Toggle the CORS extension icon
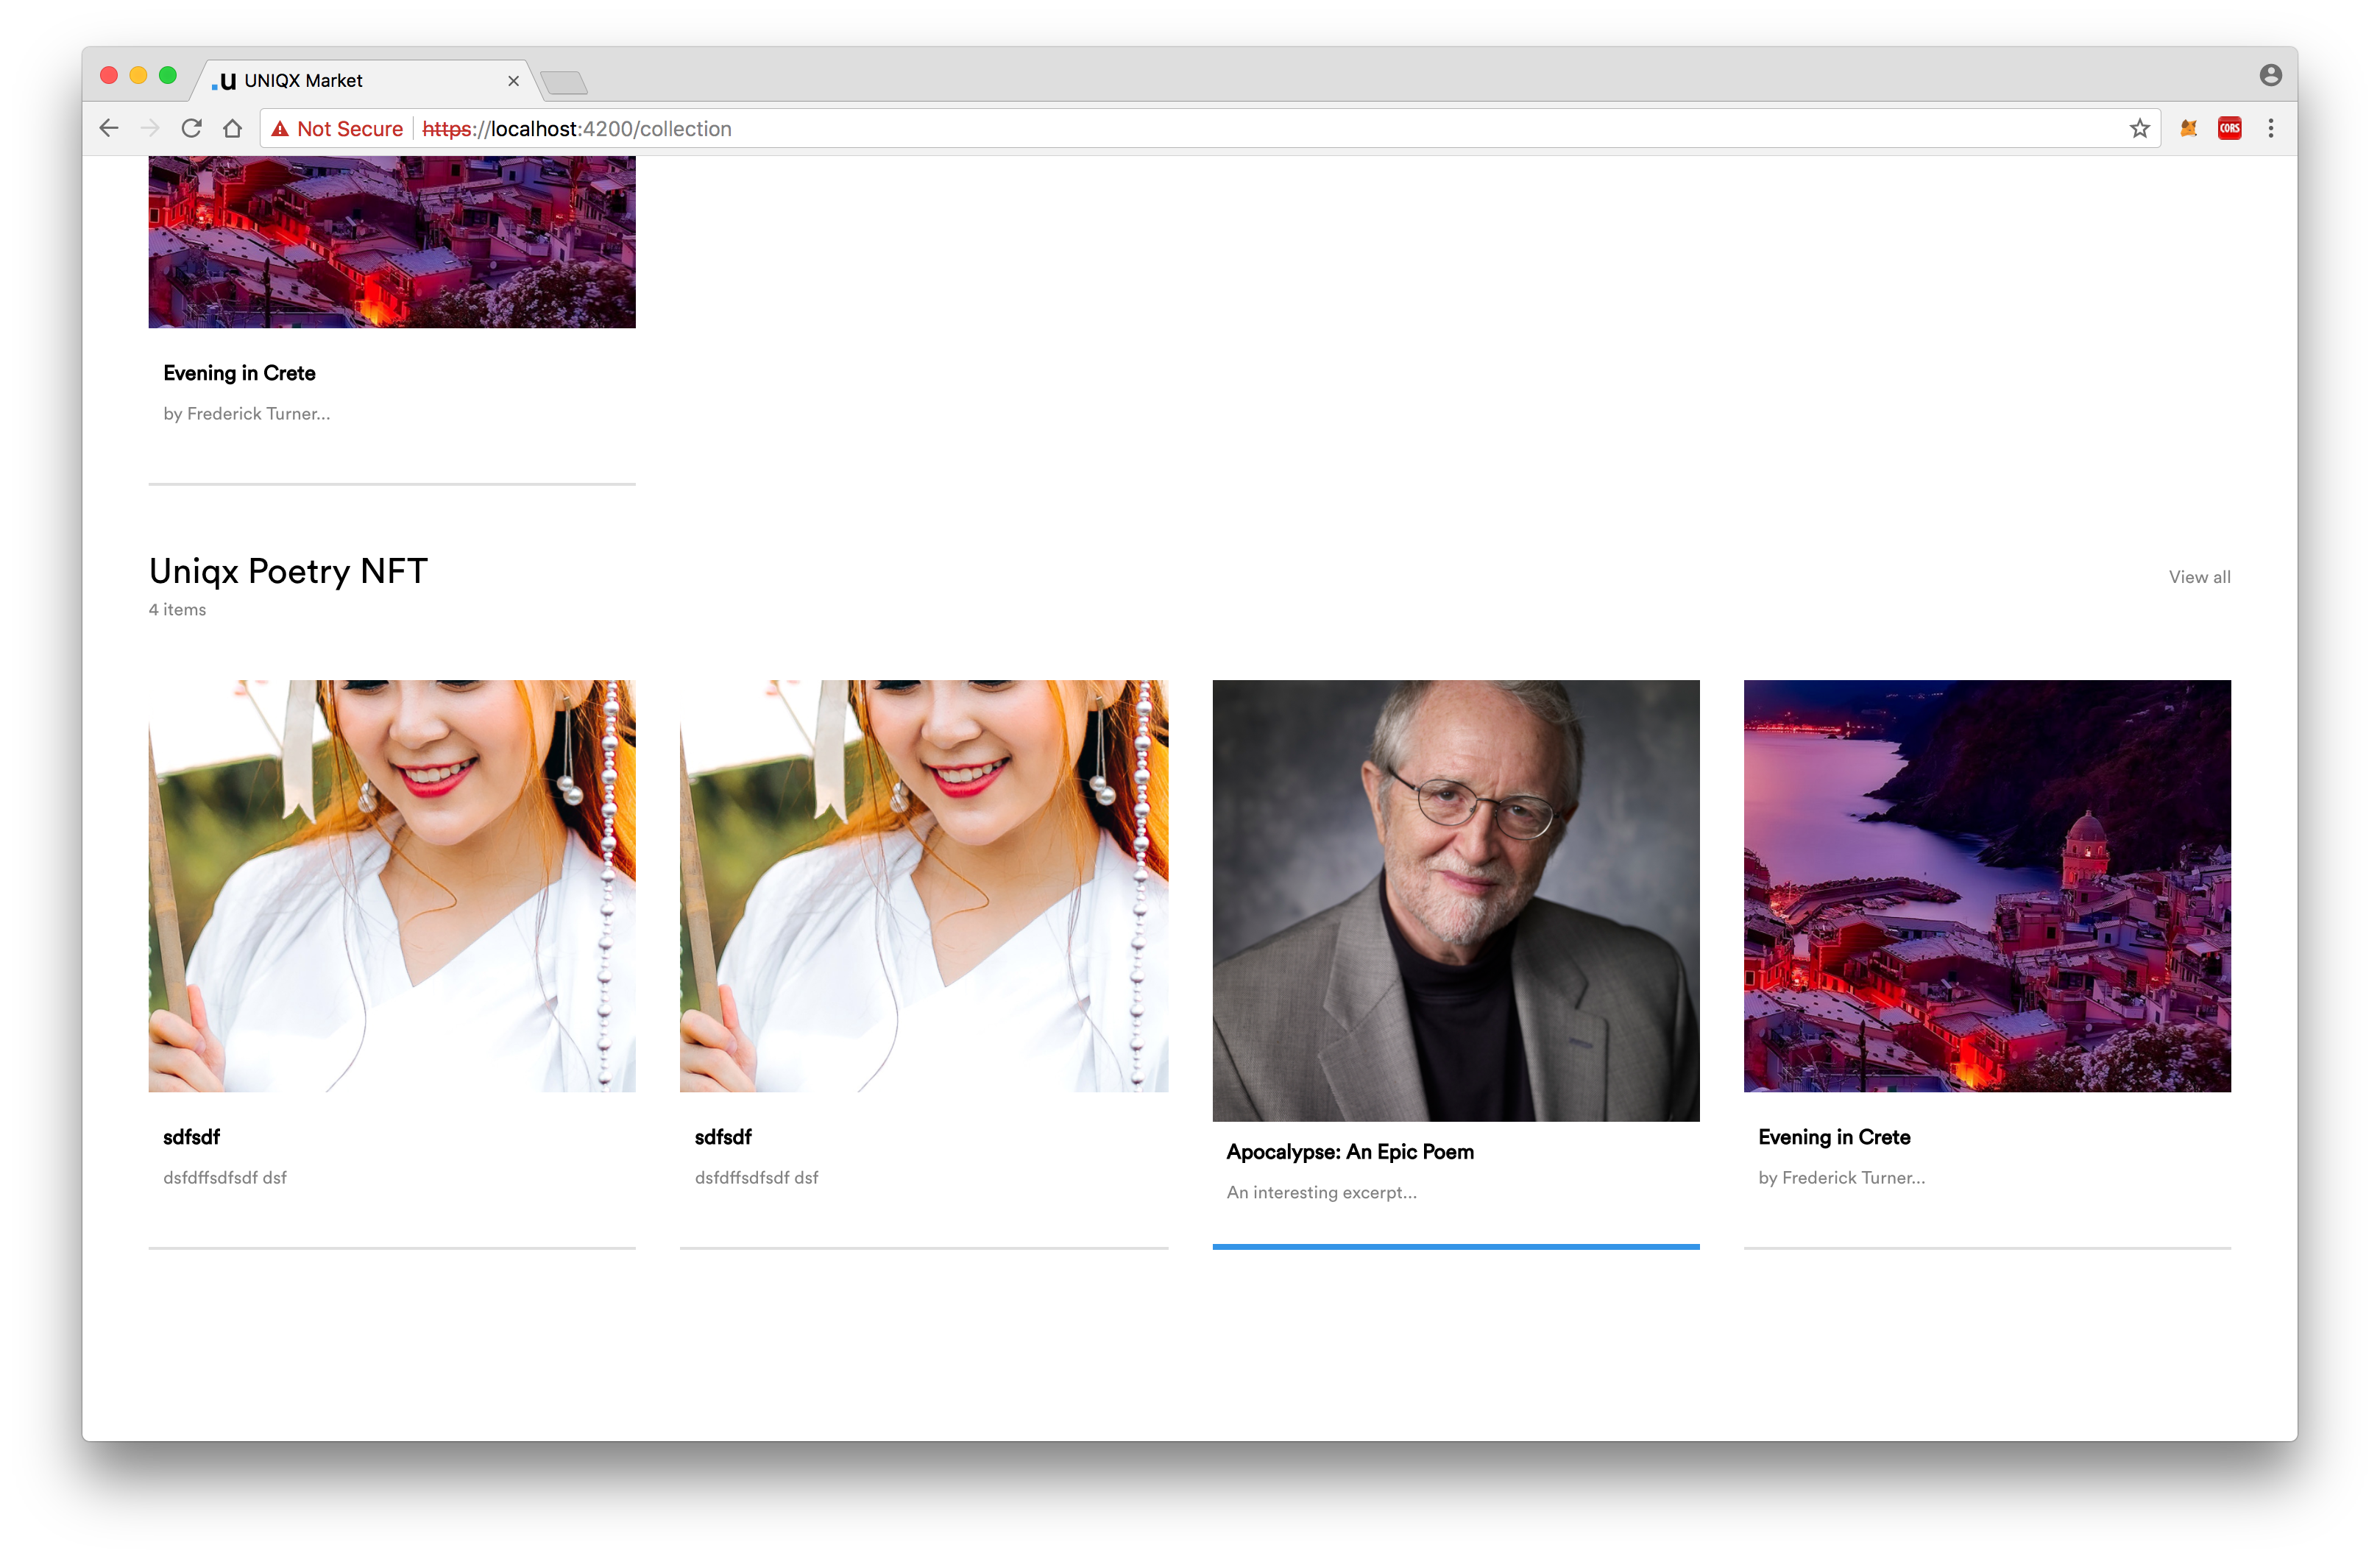 click(x=2229, y=128)
